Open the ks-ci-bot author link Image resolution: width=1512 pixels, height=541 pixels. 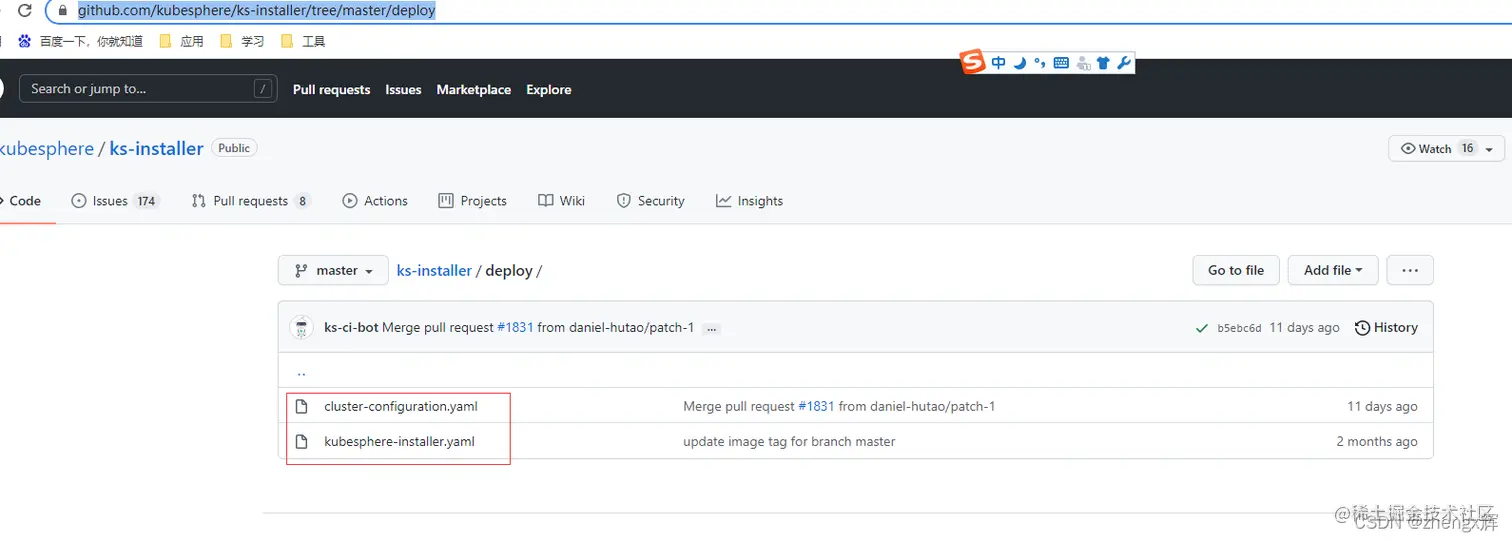pos(351,328)
